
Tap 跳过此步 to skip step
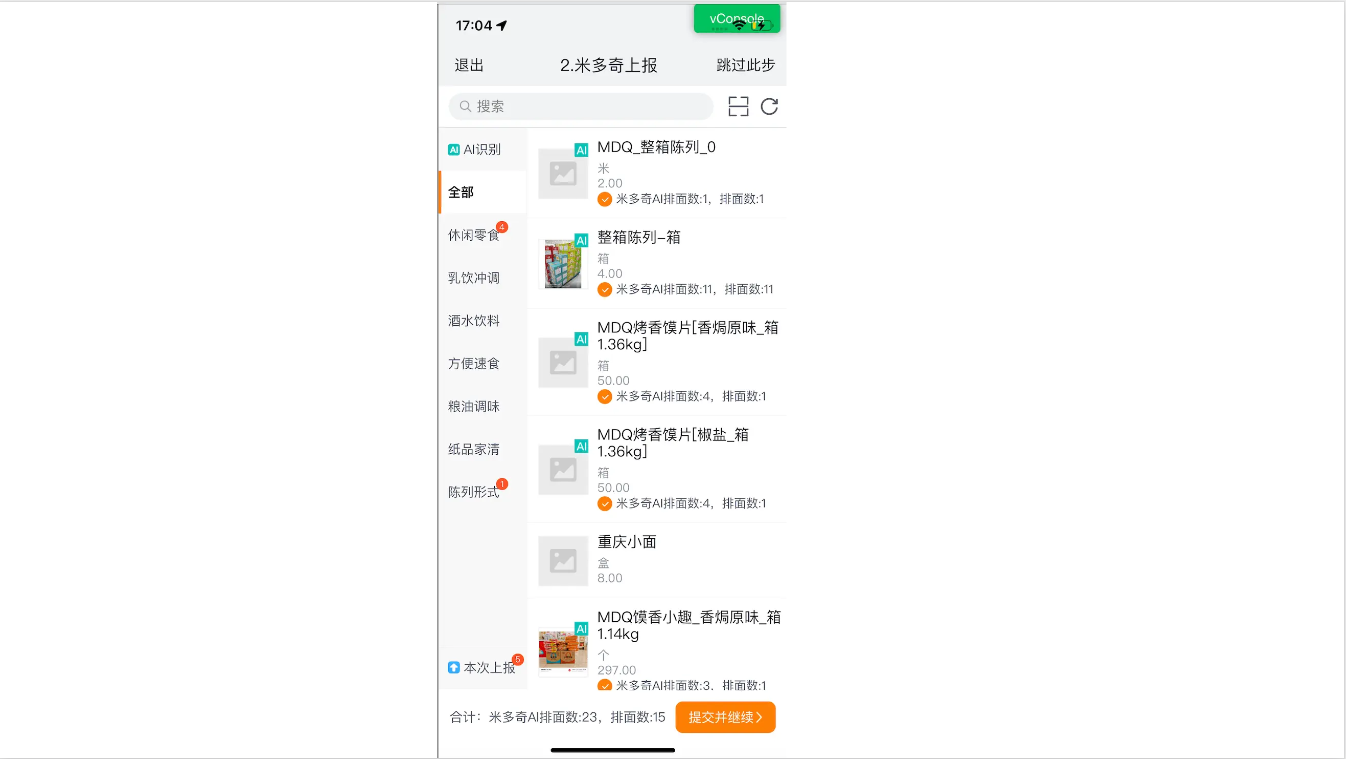[746, 65]
